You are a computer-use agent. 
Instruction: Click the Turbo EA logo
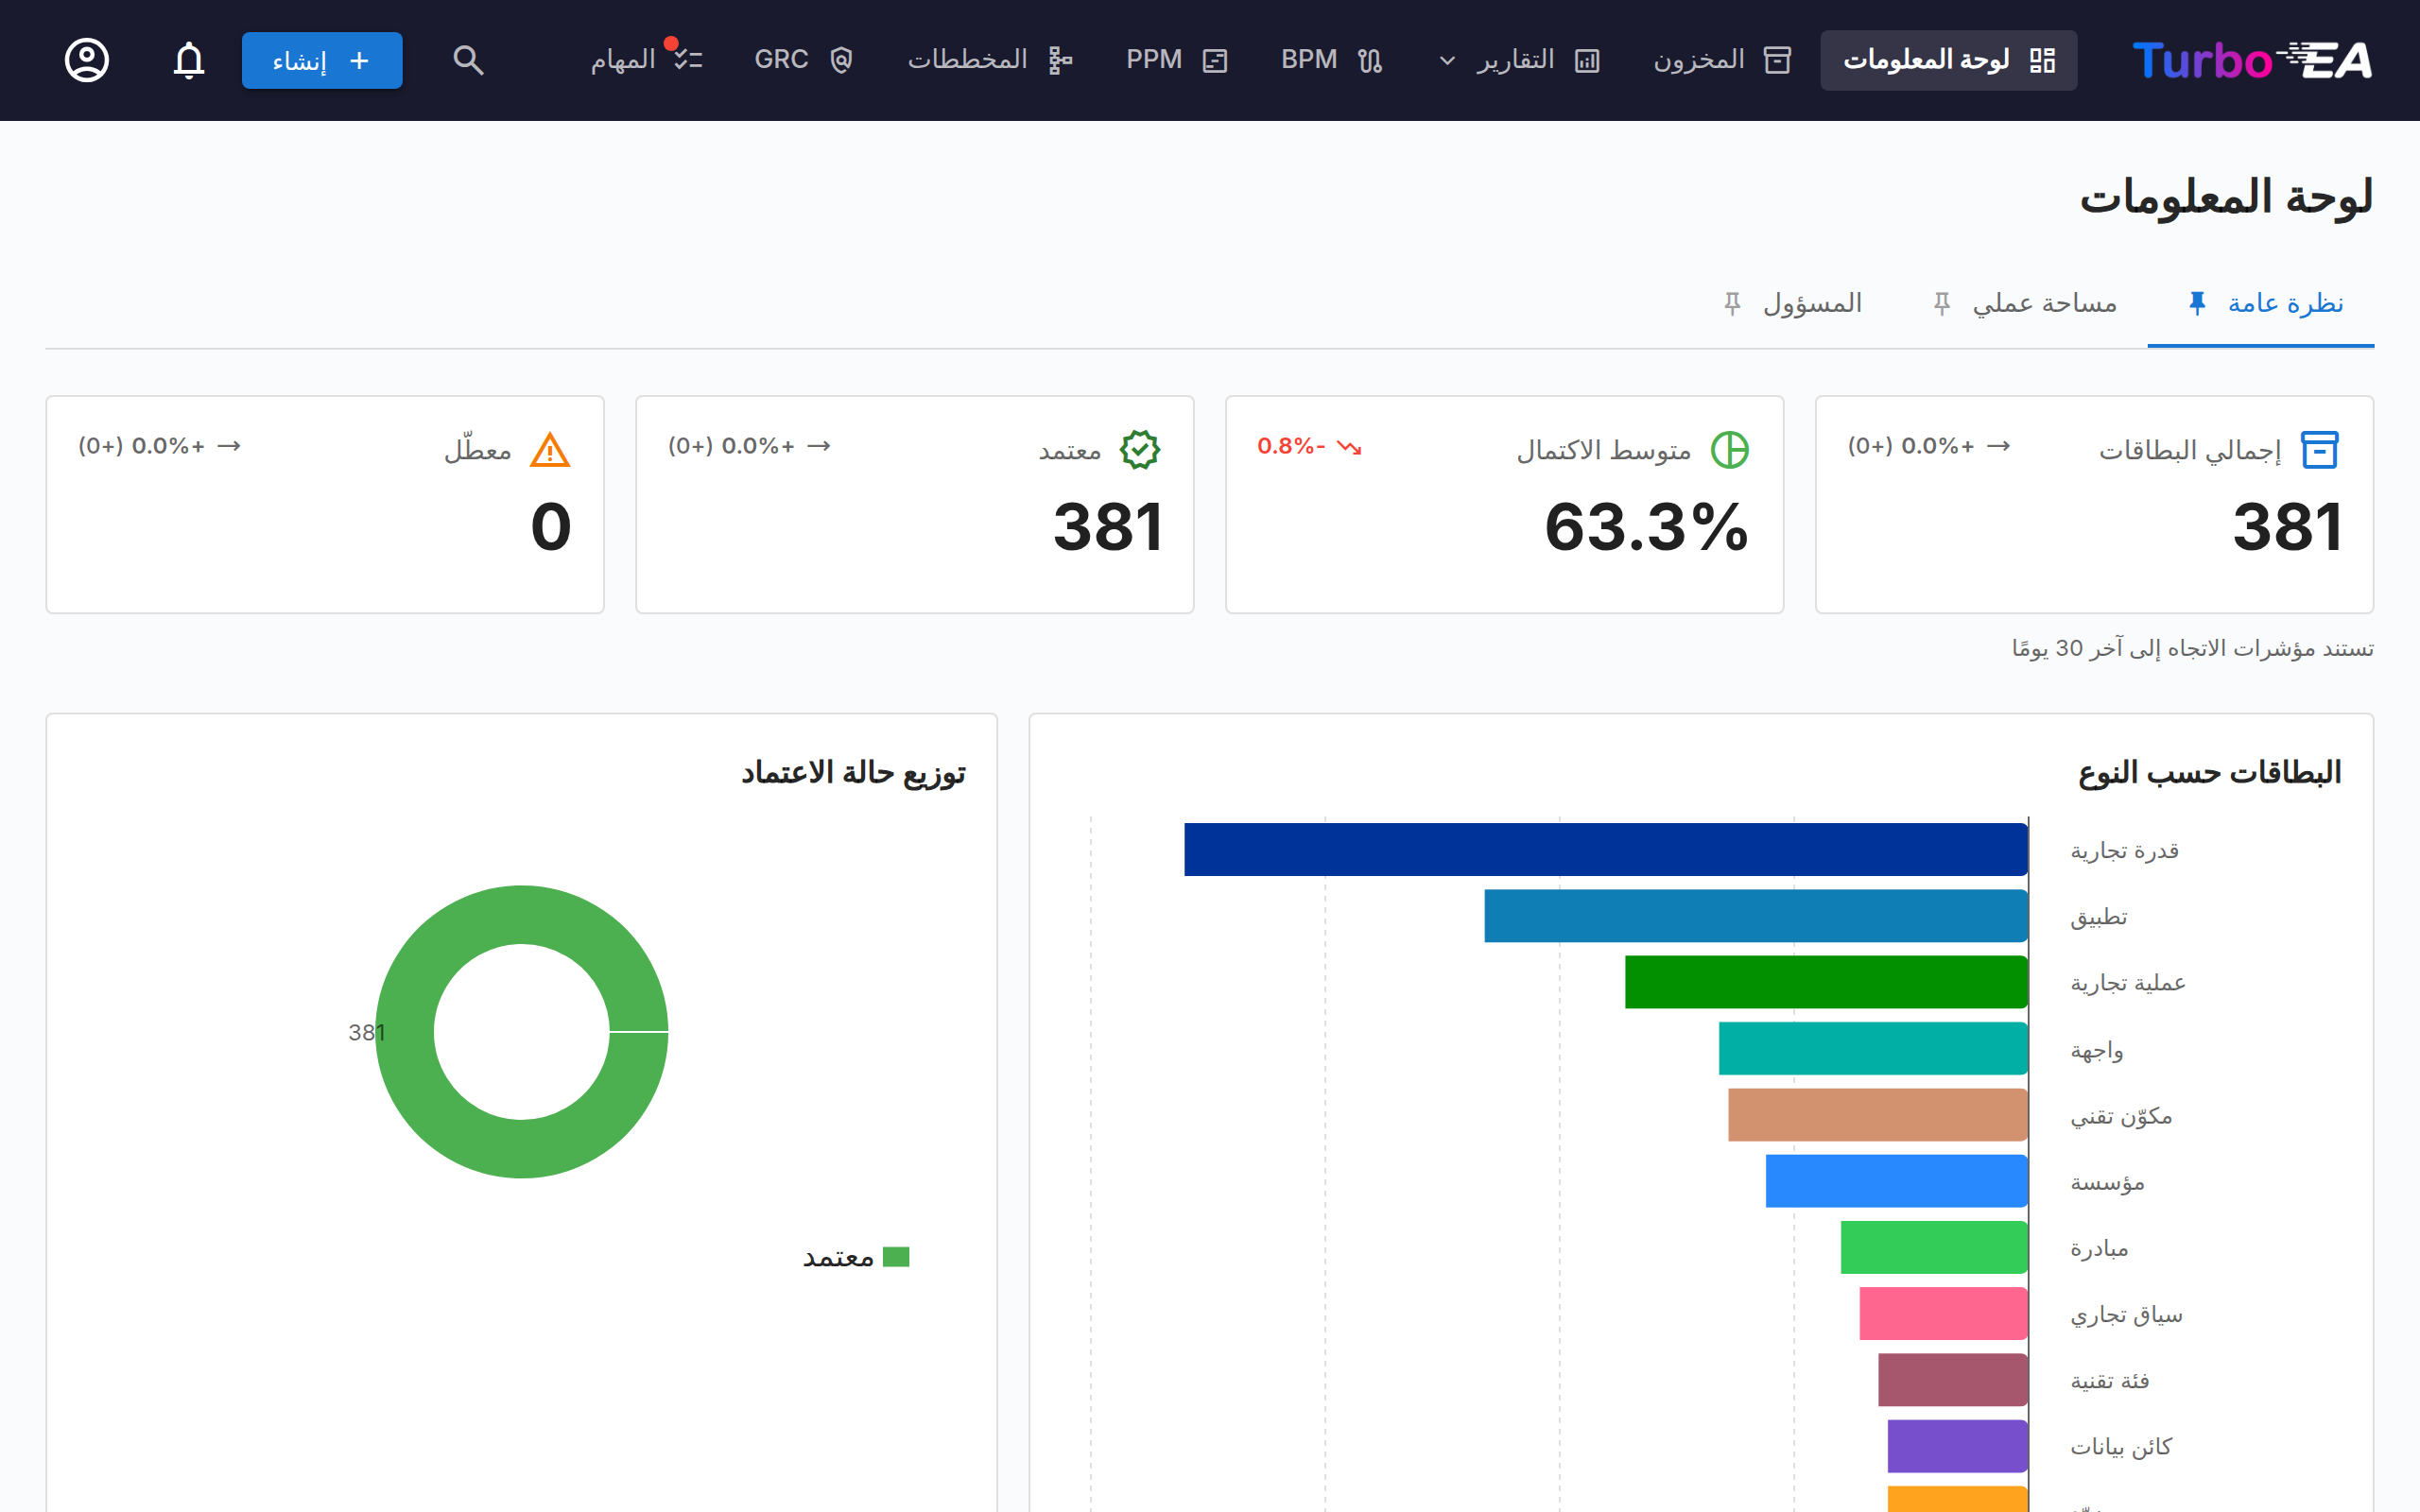[x=2252, y=60]
